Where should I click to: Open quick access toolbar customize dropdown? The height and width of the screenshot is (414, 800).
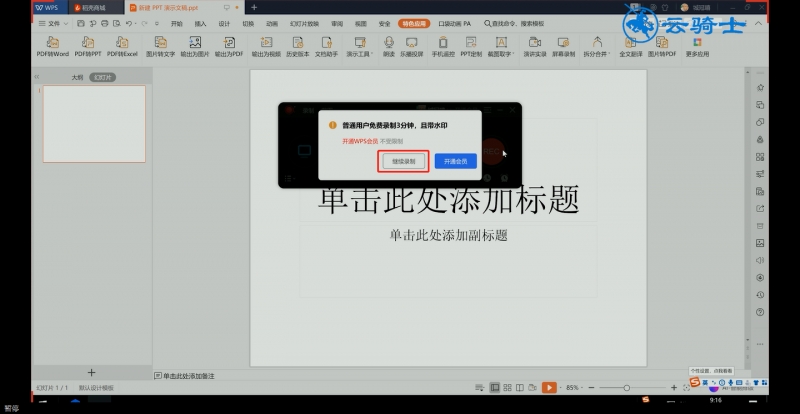pyautogui.click(x=157, y=24)
